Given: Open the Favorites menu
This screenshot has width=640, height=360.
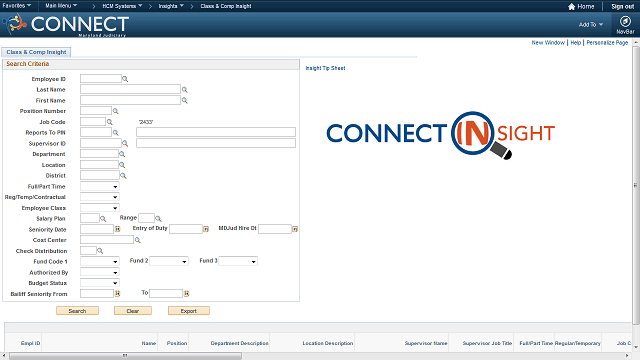Looking at the screenshot, I should click(x=17, y=6).
